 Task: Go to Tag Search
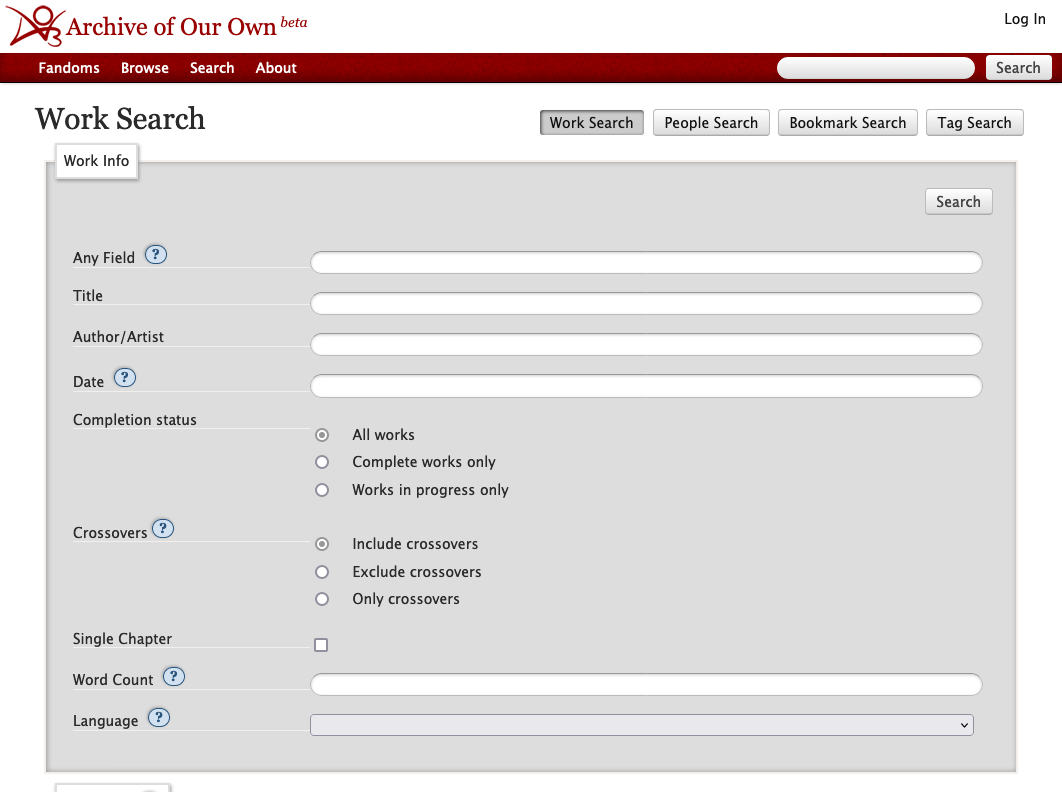(x=974, y=123)
